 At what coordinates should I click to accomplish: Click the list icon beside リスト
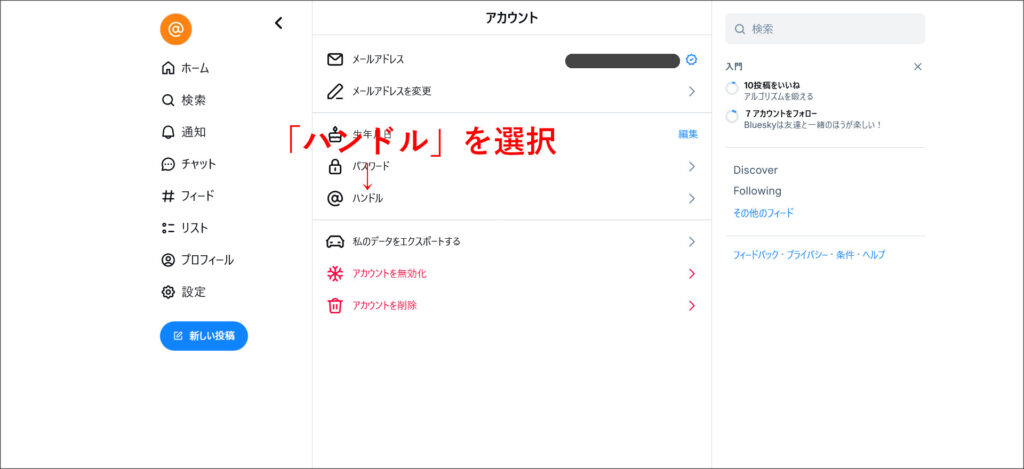click(168, 228)
